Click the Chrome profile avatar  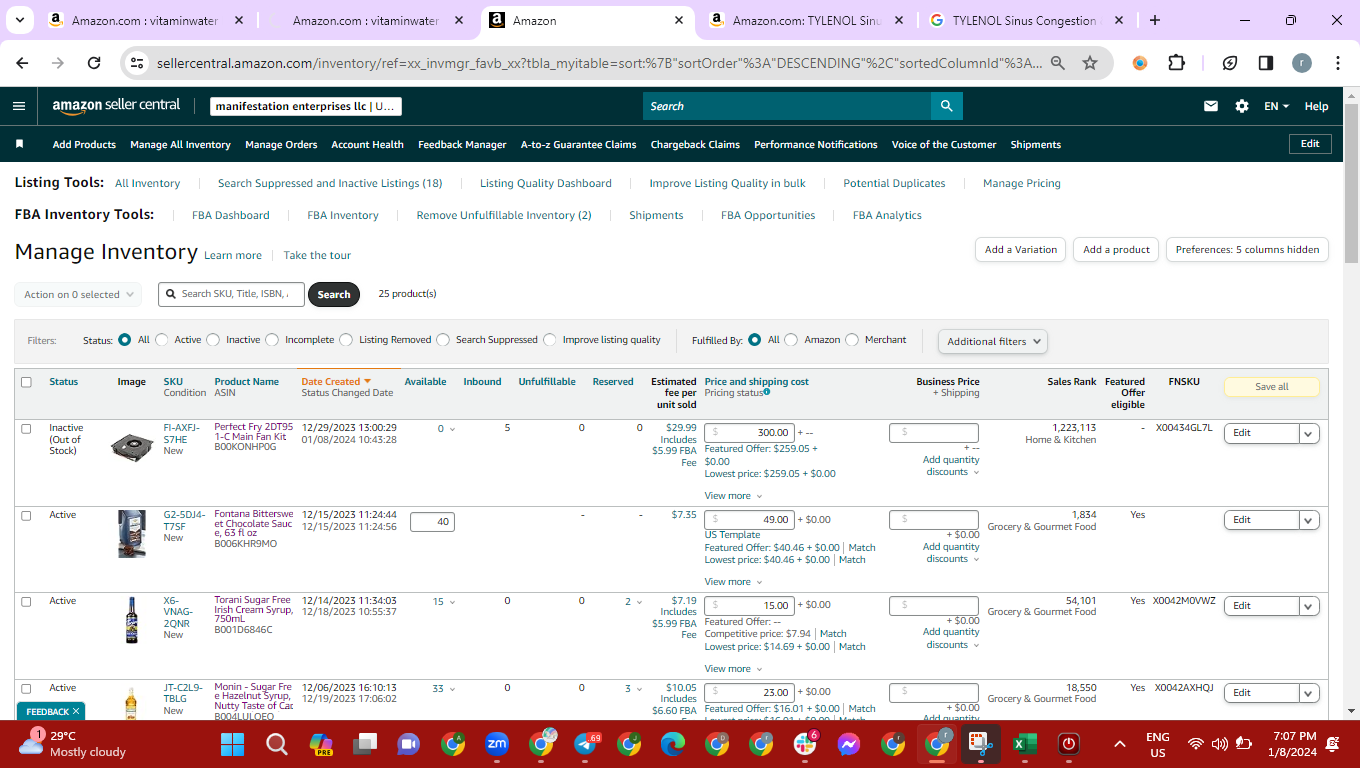(x=1302, y=62)
